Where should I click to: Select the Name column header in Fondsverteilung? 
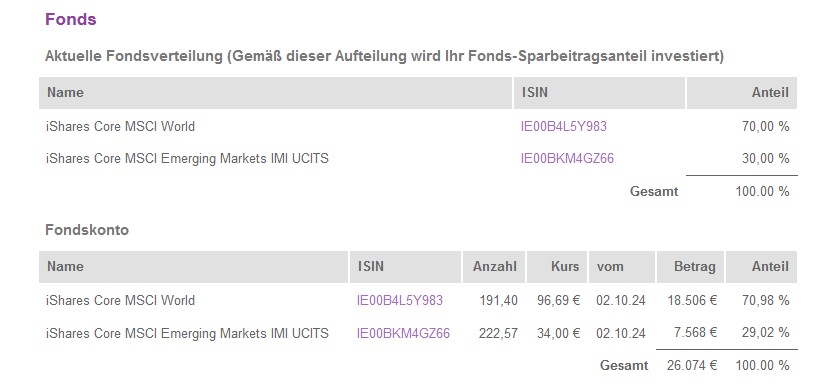275,93
